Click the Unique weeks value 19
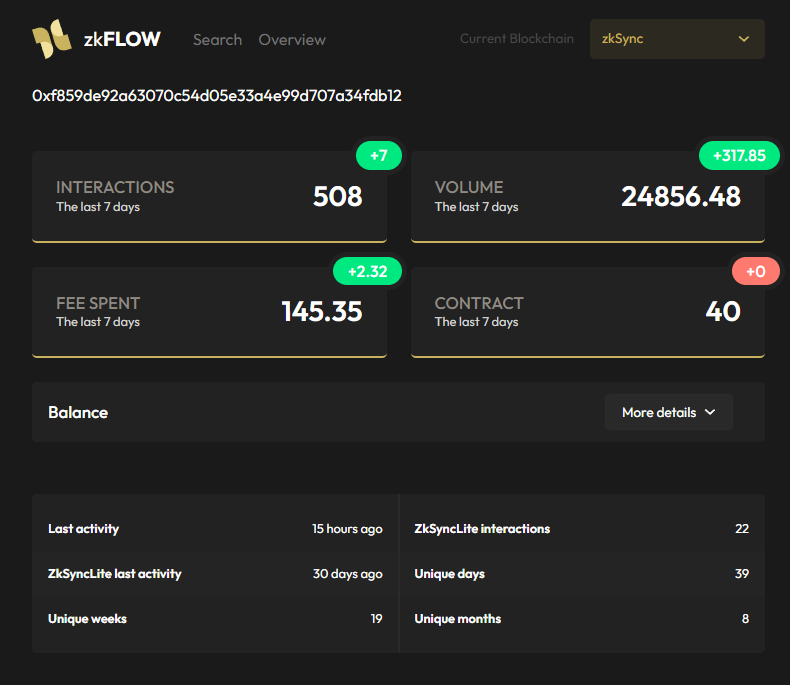790x685 pixels. (376, 619)
